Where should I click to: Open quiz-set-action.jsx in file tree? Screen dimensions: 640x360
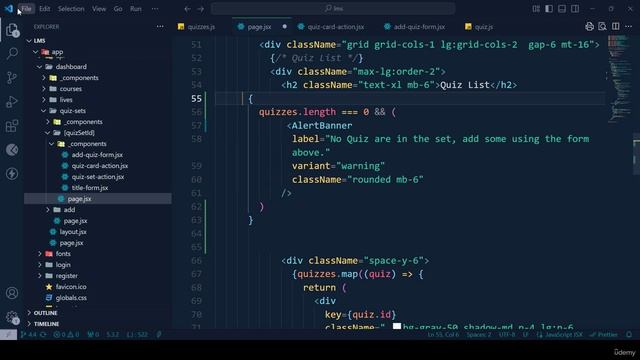click(x=98, y=177)
